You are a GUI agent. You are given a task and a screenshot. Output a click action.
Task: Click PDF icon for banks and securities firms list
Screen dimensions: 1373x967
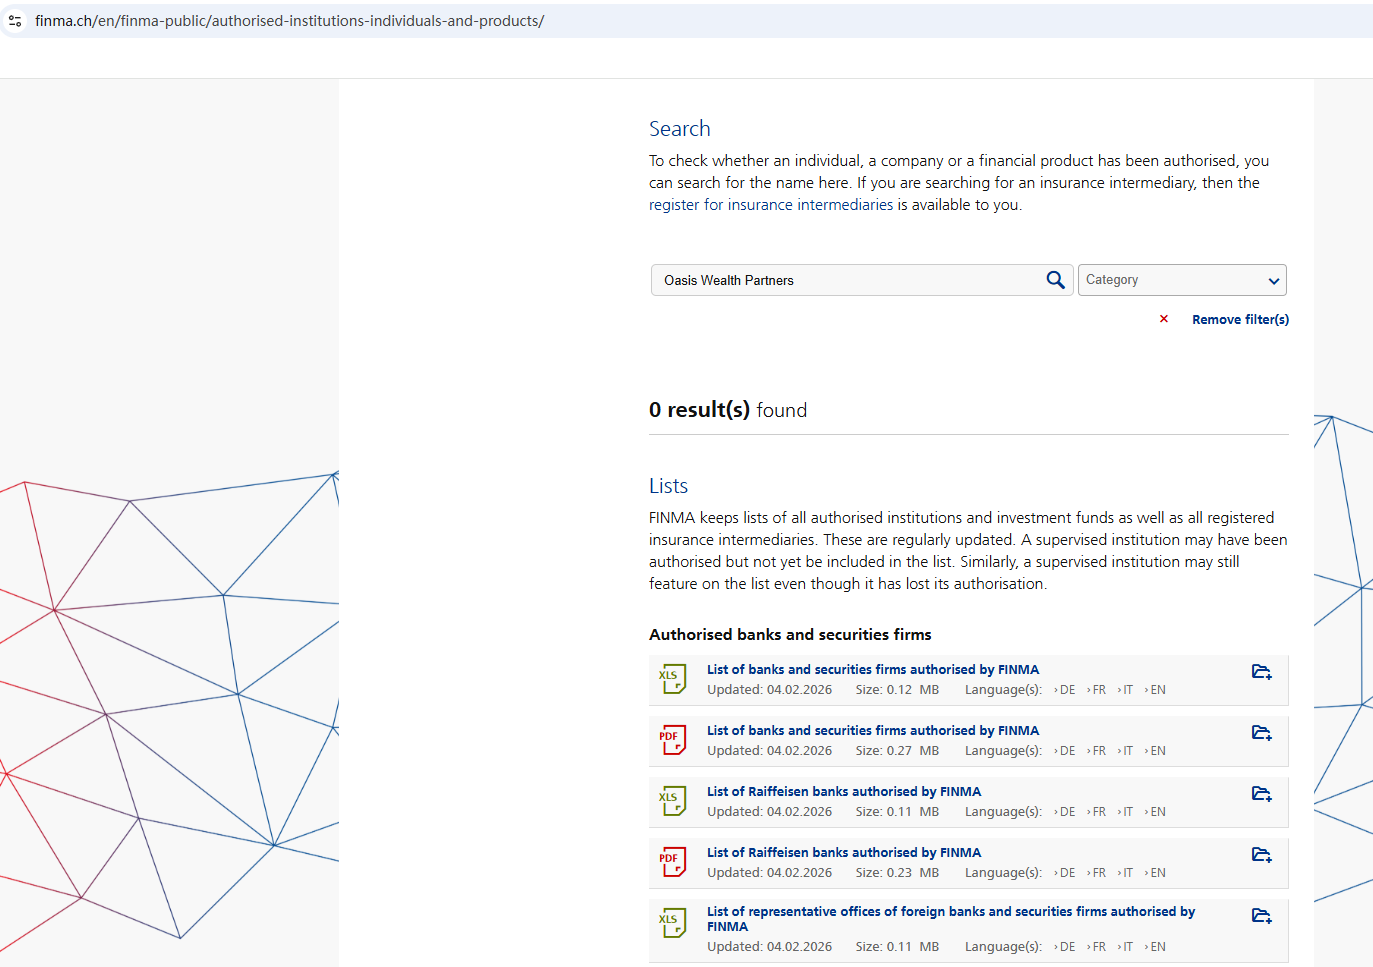[x=673, y=740]
